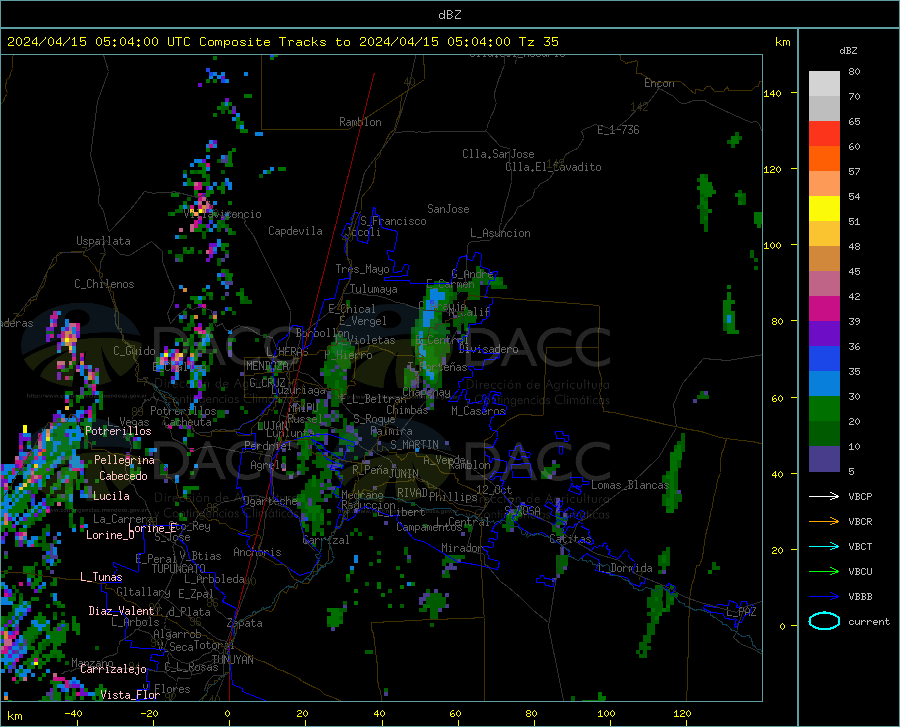This screenshot has width=900, height=727.
Task: Click the dBZ title at top
Action: (x=449, y=15)
